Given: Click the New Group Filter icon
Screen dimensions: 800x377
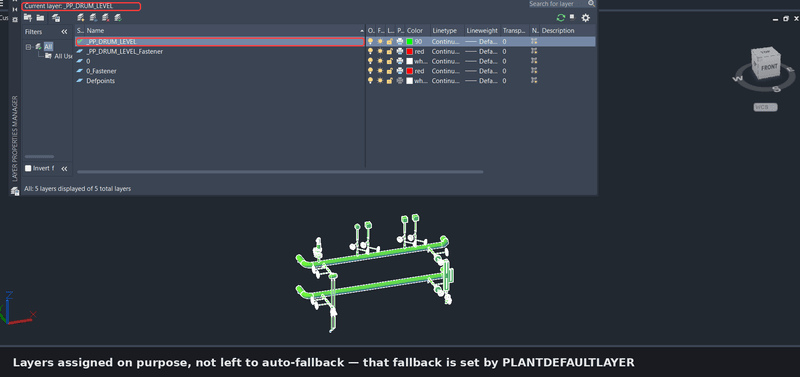Looking at the screenshot, I should tap(40, 18).
